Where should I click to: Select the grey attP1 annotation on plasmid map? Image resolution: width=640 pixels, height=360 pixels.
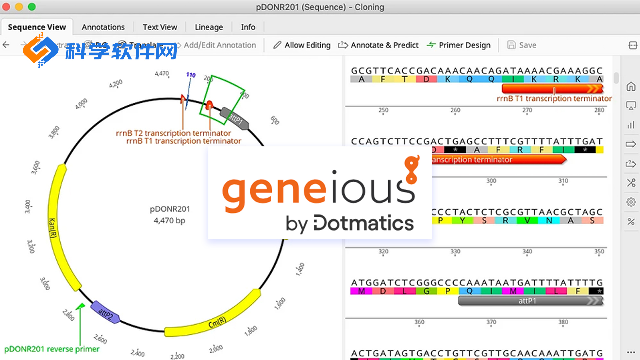pyautogui.click(x=235, y=119)
